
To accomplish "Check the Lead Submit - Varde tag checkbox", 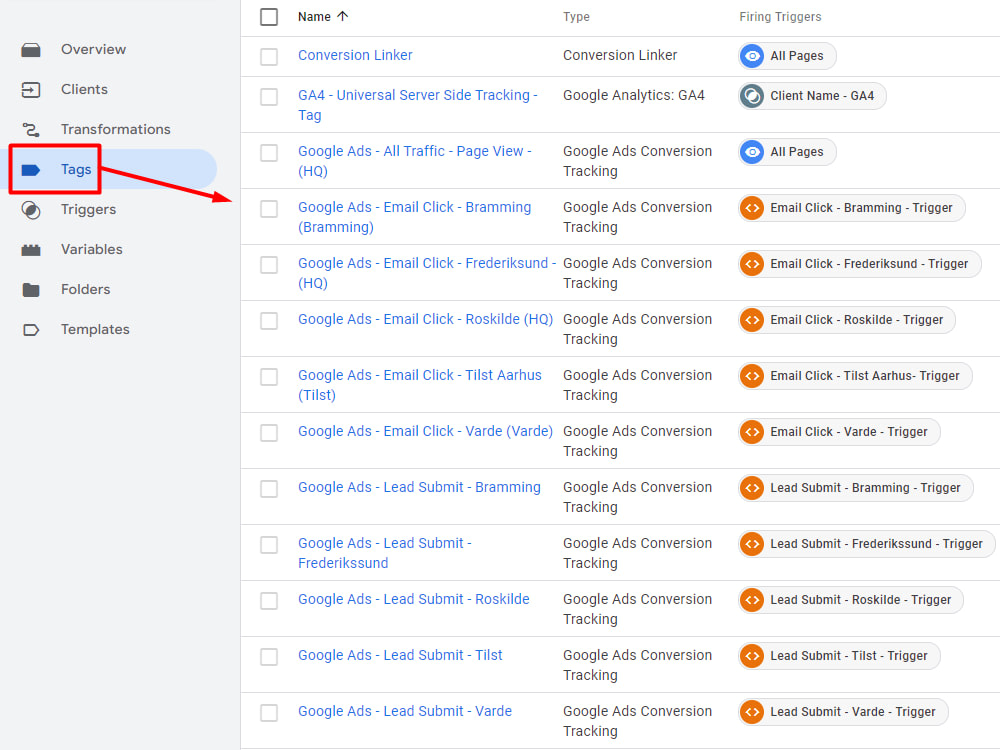I will point(269,712).
